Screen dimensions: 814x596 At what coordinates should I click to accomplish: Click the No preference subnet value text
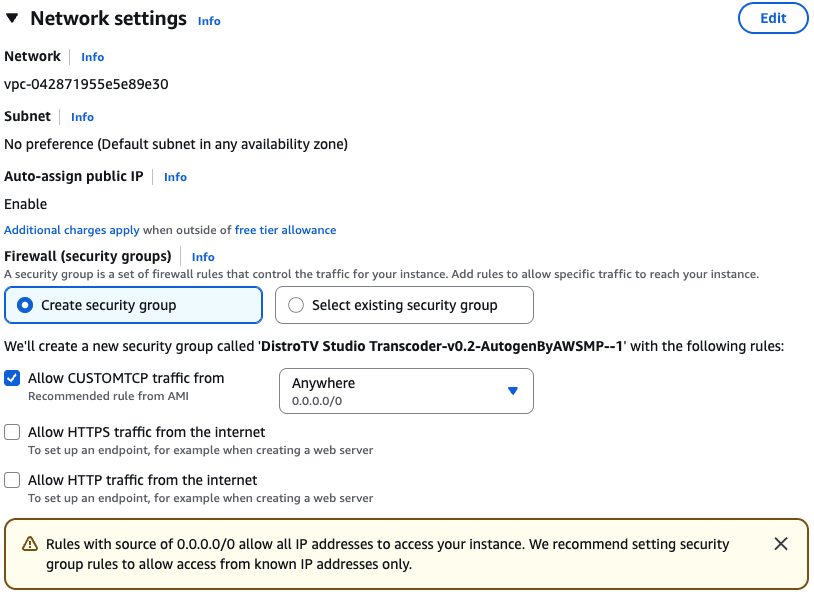click(176, 144)
